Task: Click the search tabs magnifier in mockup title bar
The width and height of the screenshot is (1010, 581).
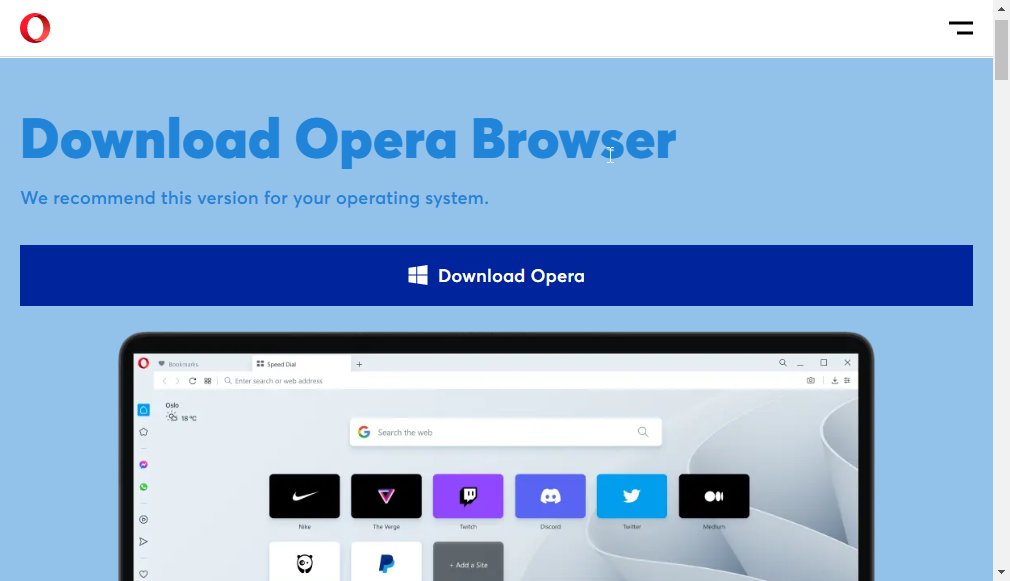Action: coord(783,363)
